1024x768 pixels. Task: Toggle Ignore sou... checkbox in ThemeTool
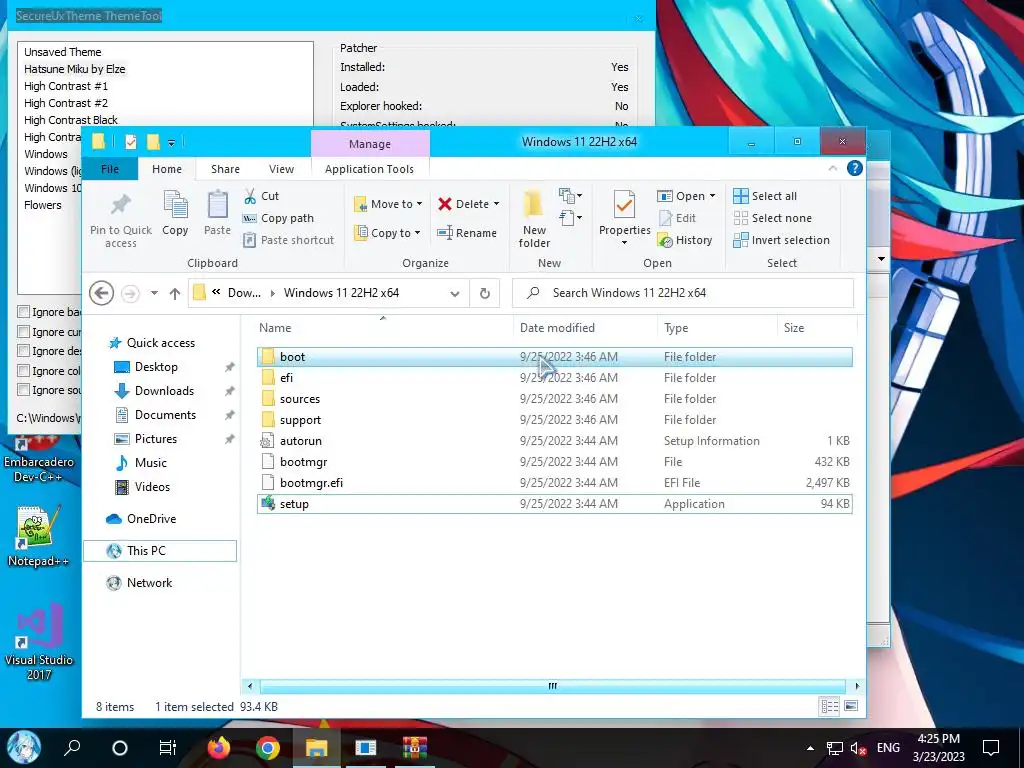click(24, 390)
